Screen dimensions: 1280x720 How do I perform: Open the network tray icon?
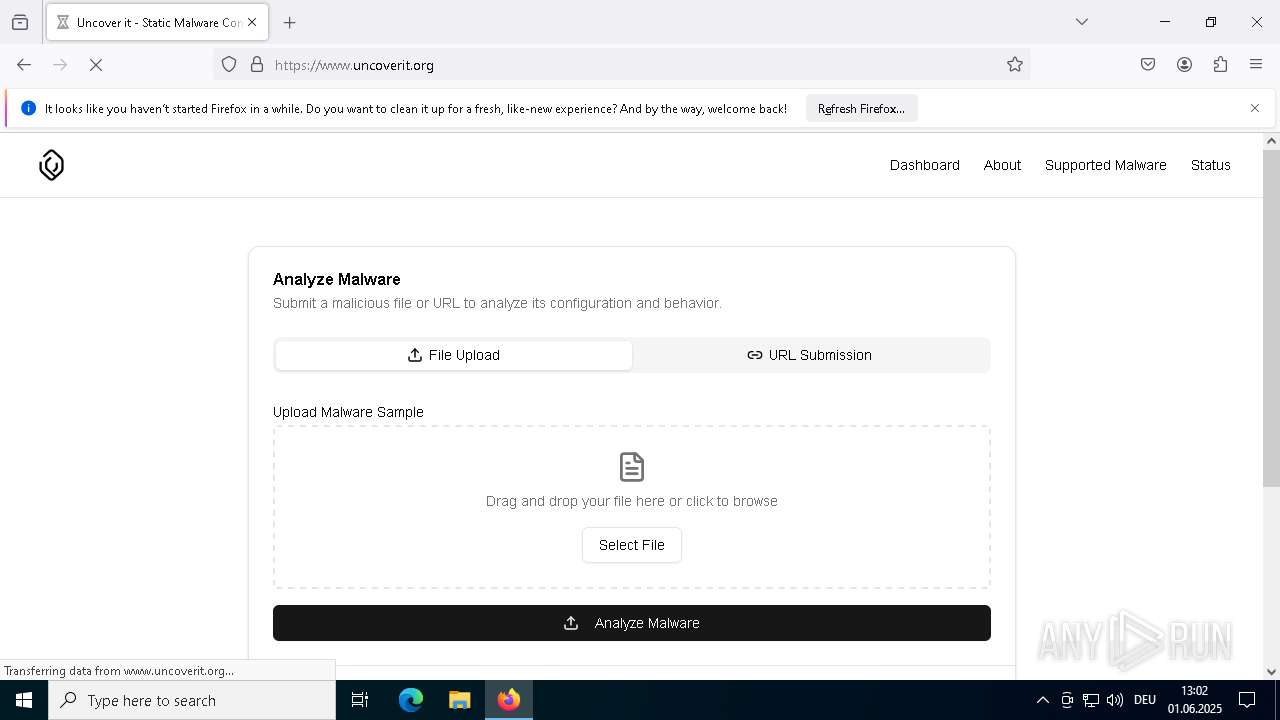coord(1091,700)
